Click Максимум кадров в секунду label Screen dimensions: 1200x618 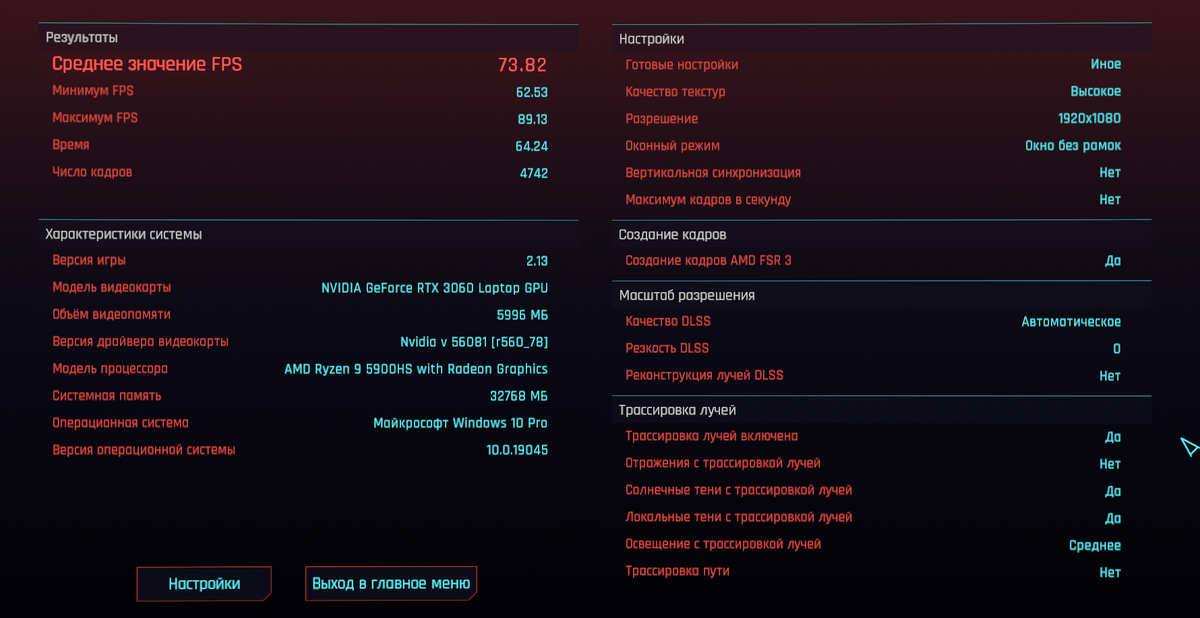point(708,199)
